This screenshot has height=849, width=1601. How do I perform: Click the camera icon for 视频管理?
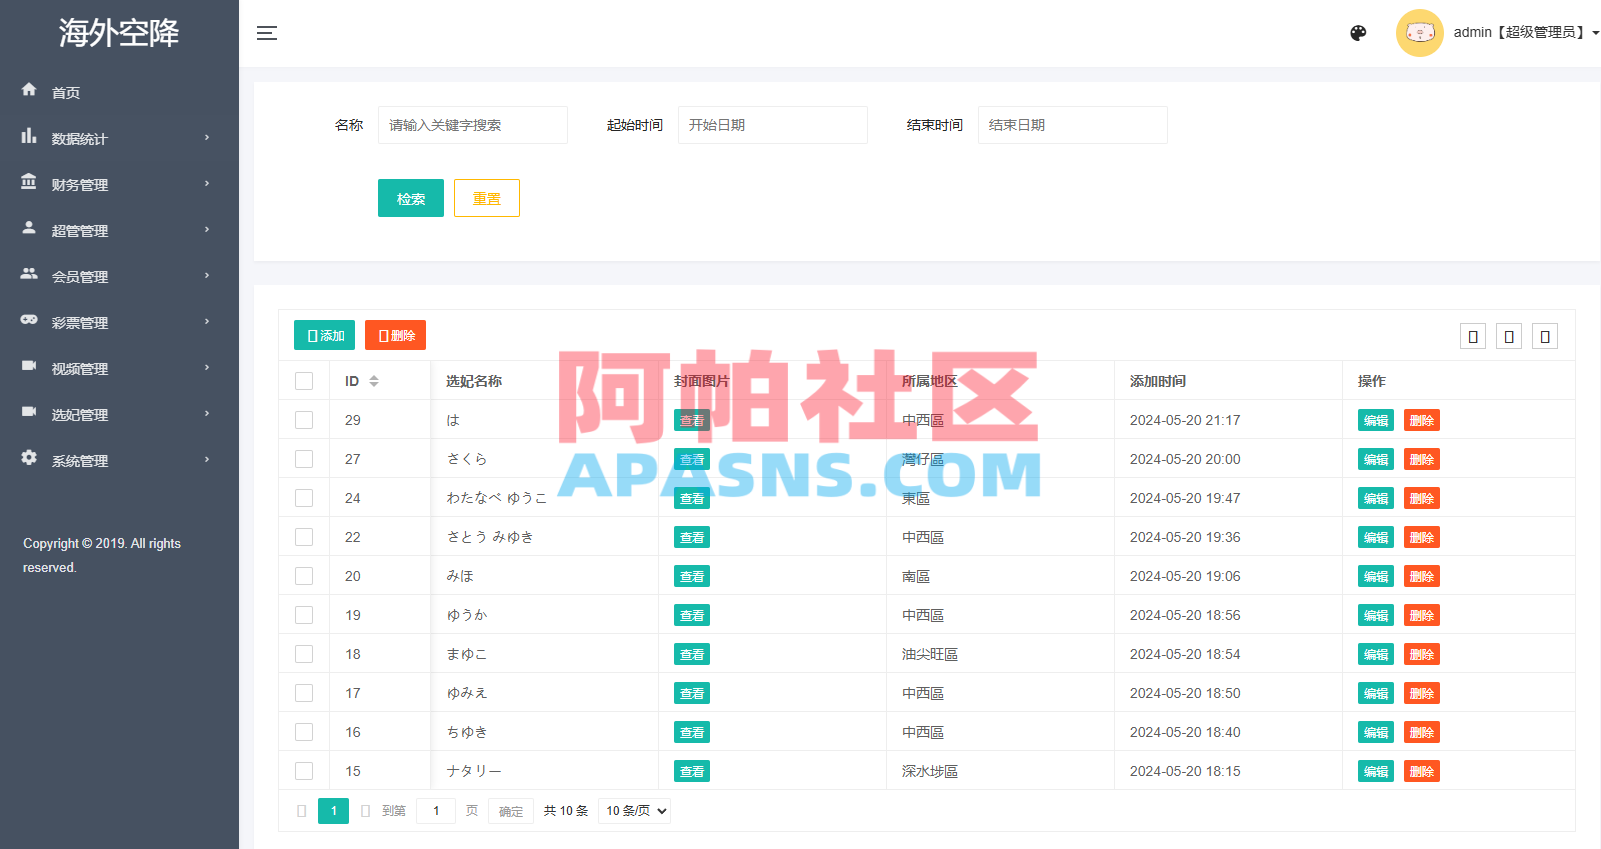pyautogui.click(x=29, y=365)
